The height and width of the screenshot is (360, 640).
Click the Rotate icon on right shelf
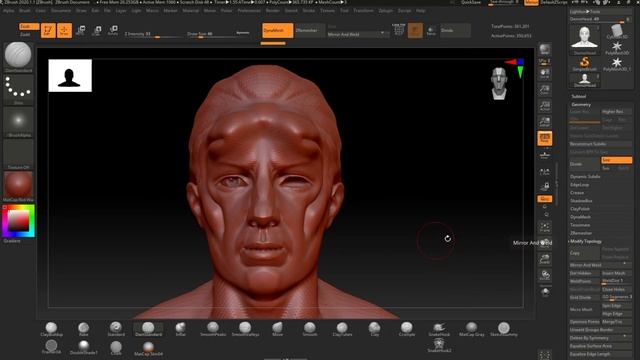pos(544,276)
